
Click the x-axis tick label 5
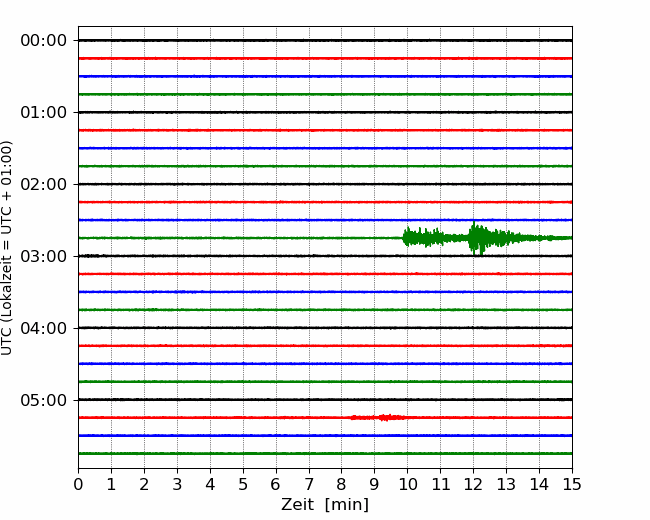point(243,484)
